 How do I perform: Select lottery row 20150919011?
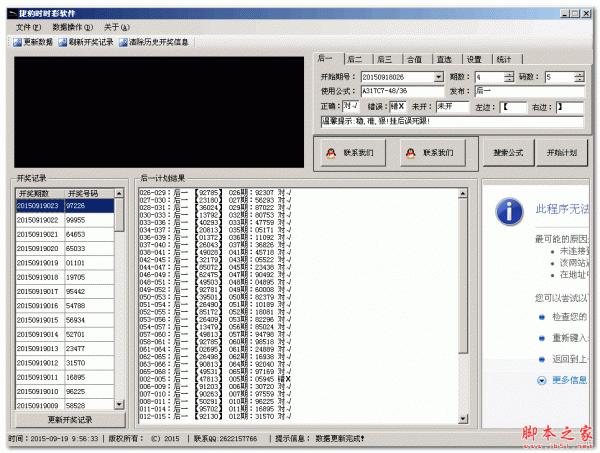click(65, 377)
